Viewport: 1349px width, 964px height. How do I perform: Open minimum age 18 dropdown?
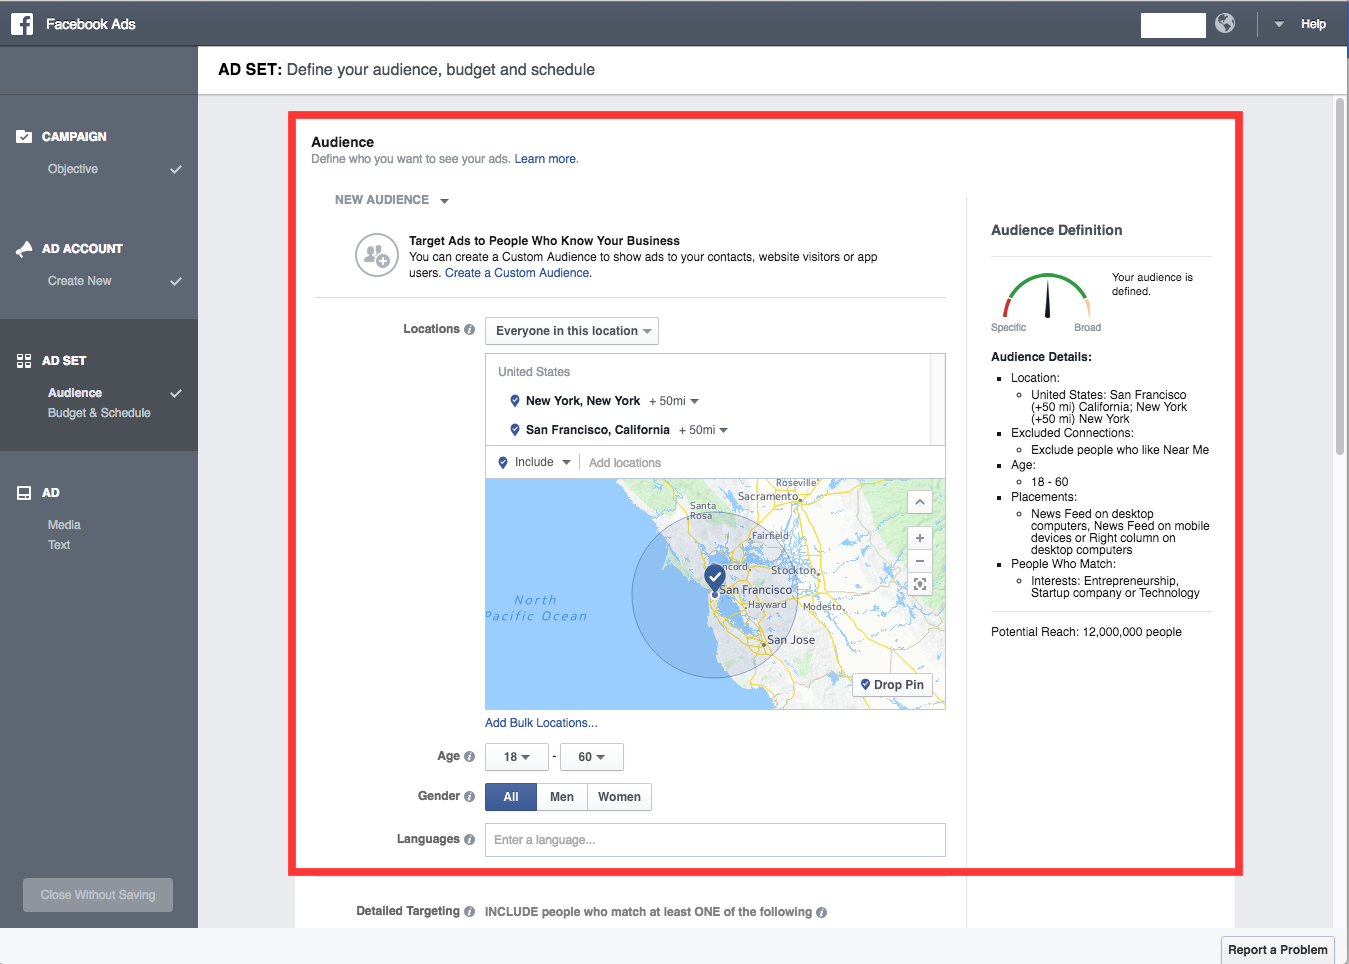tap(517, 757)
